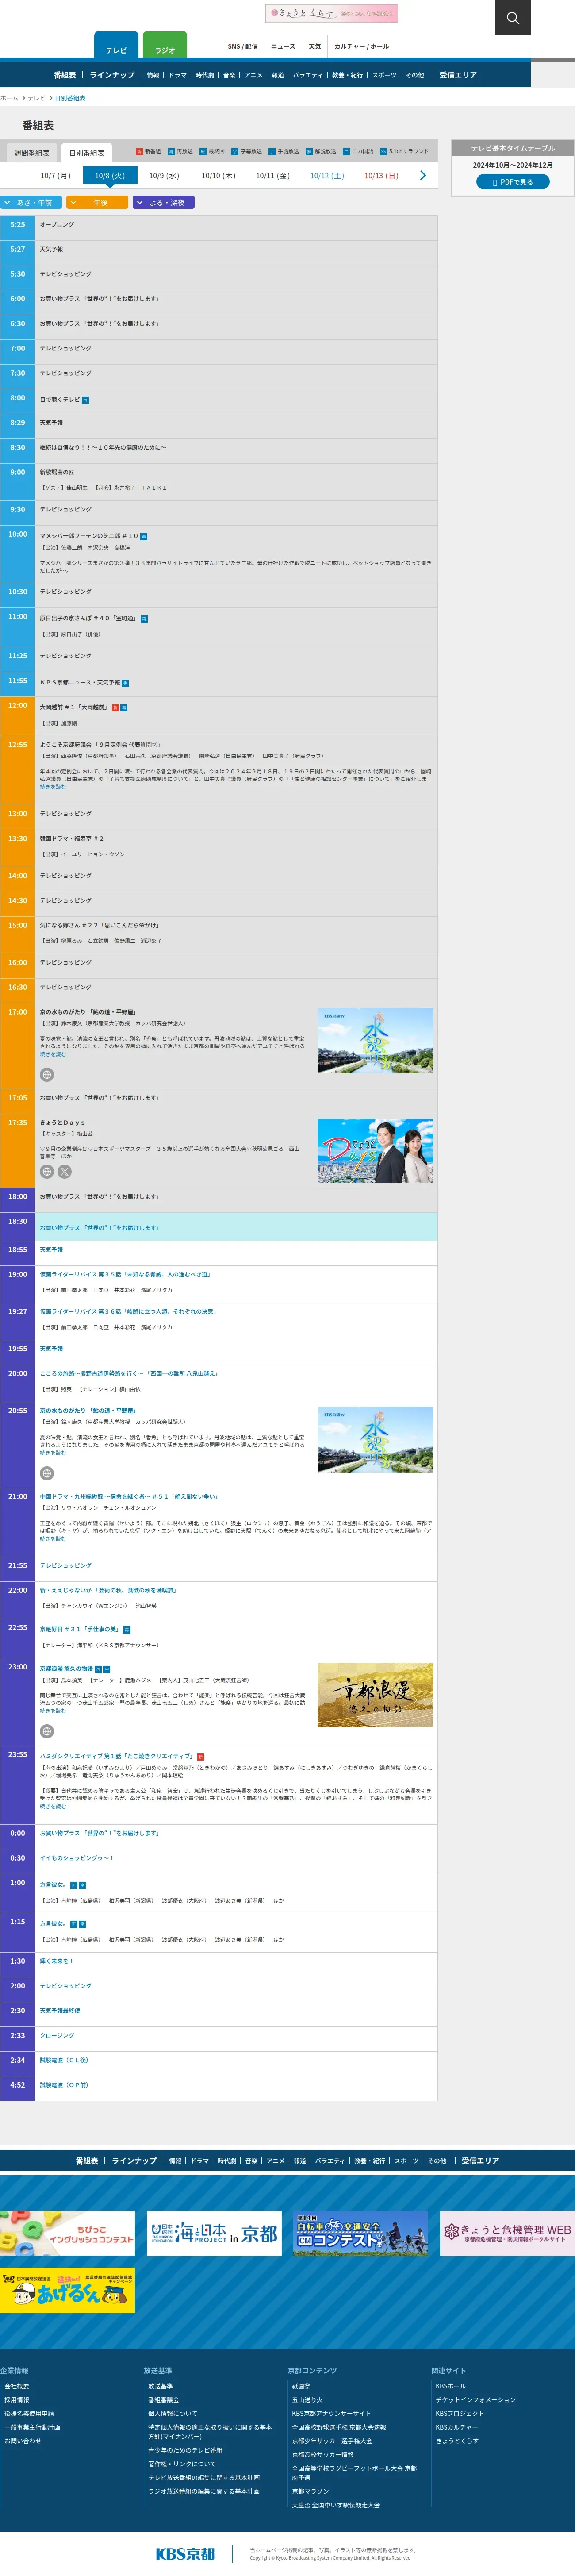Expand 続きを読む in the 17:00 京の水ものがたり row
Viewport: 575px width, 2576px height.
click(x=53, y=1054)
